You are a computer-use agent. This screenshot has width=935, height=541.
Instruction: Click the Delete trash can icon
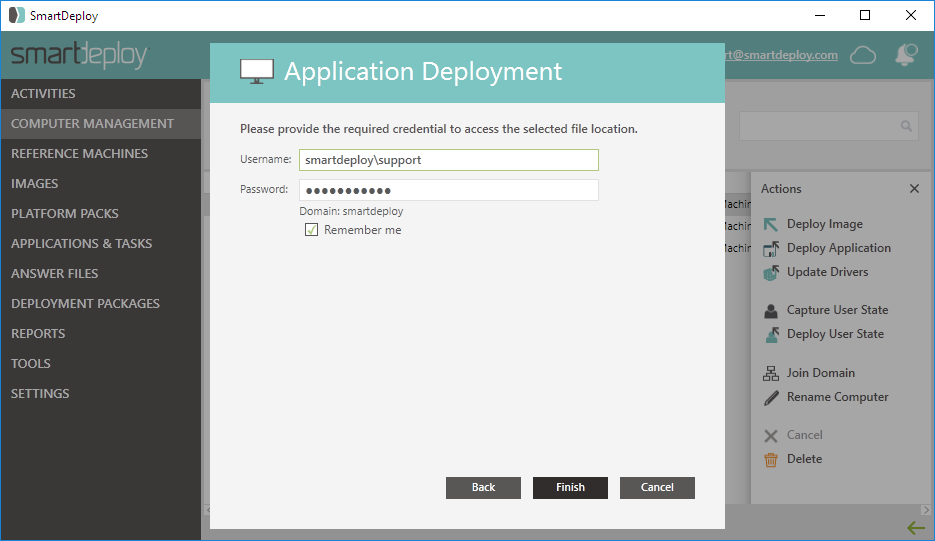pyautogui.click(x=770, y=460)
